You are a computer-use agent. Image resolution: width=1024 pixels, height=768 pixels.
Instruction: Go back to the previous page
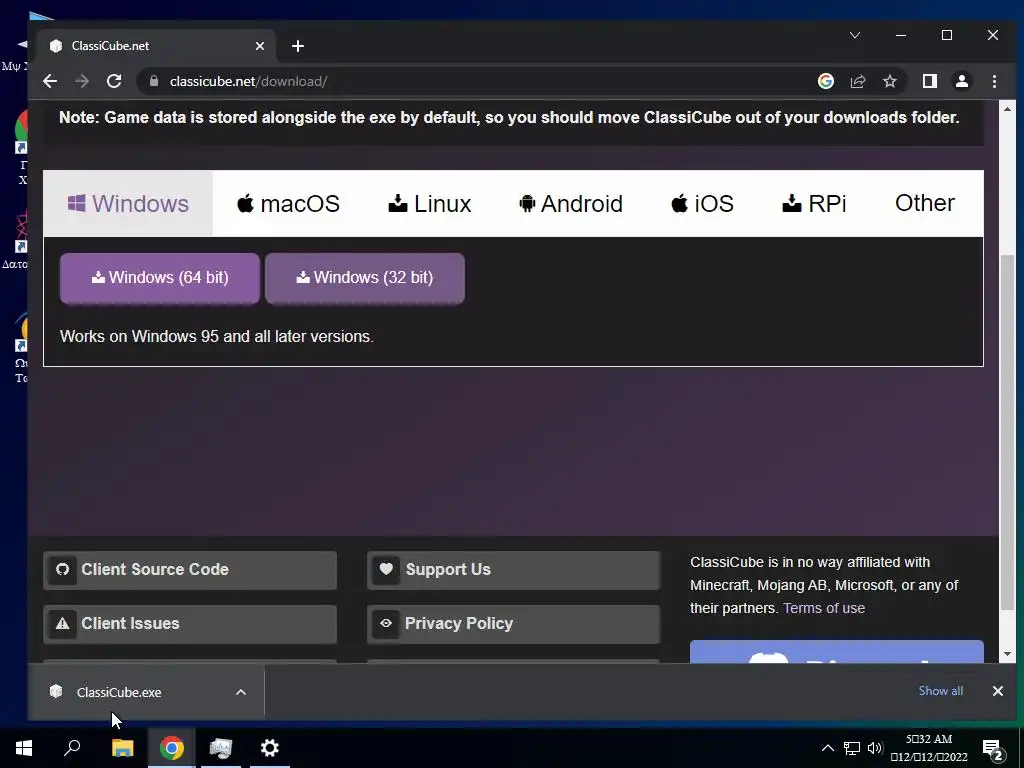click(50, 81)
